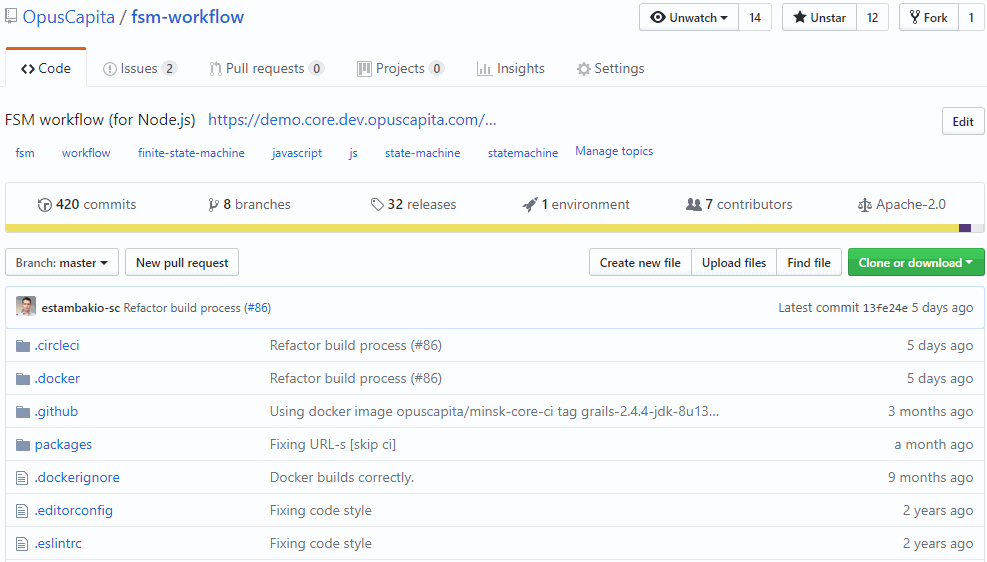Toggle Unstar on the repository
Screen dimensions: 987x562
(x=819, y=18)
